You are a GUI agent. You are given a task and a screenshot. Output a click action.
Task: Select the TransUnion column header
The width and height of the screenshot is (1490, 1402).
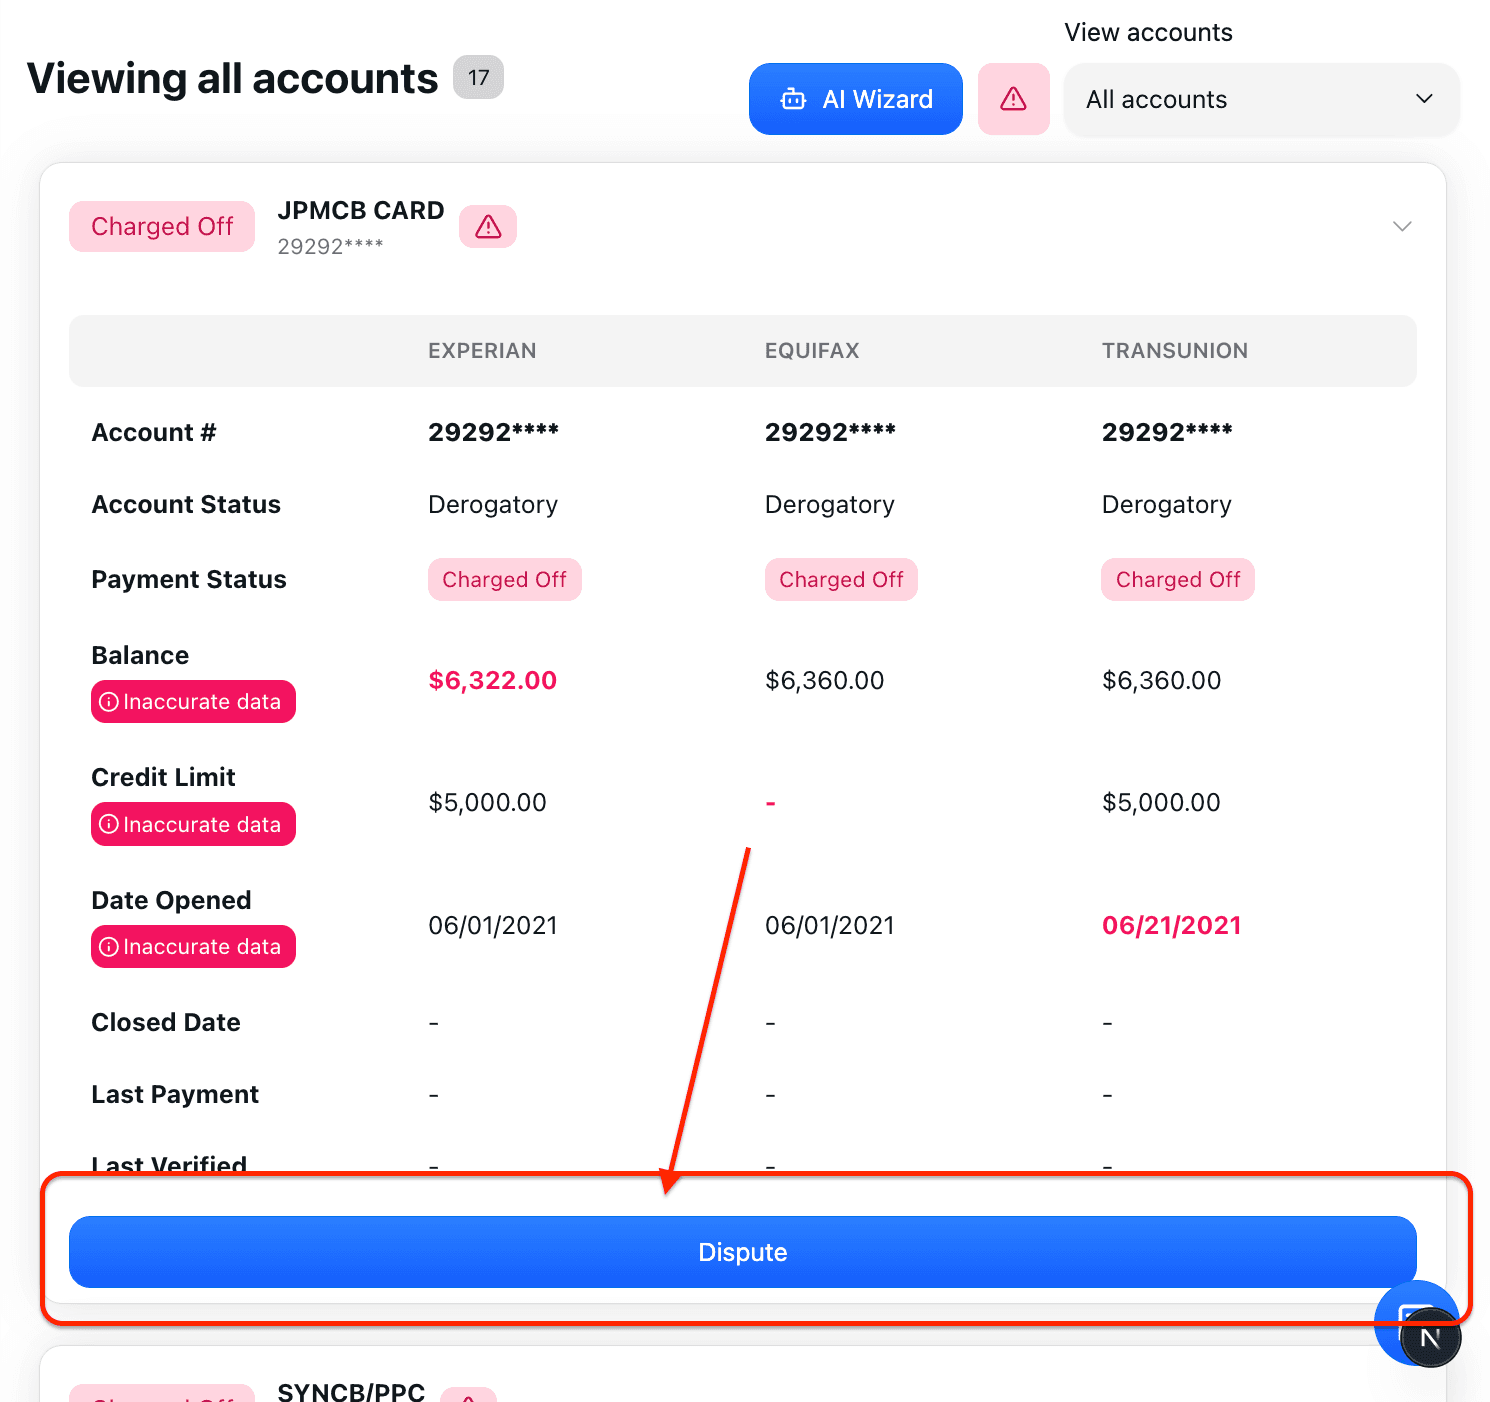pos(1174,351)
